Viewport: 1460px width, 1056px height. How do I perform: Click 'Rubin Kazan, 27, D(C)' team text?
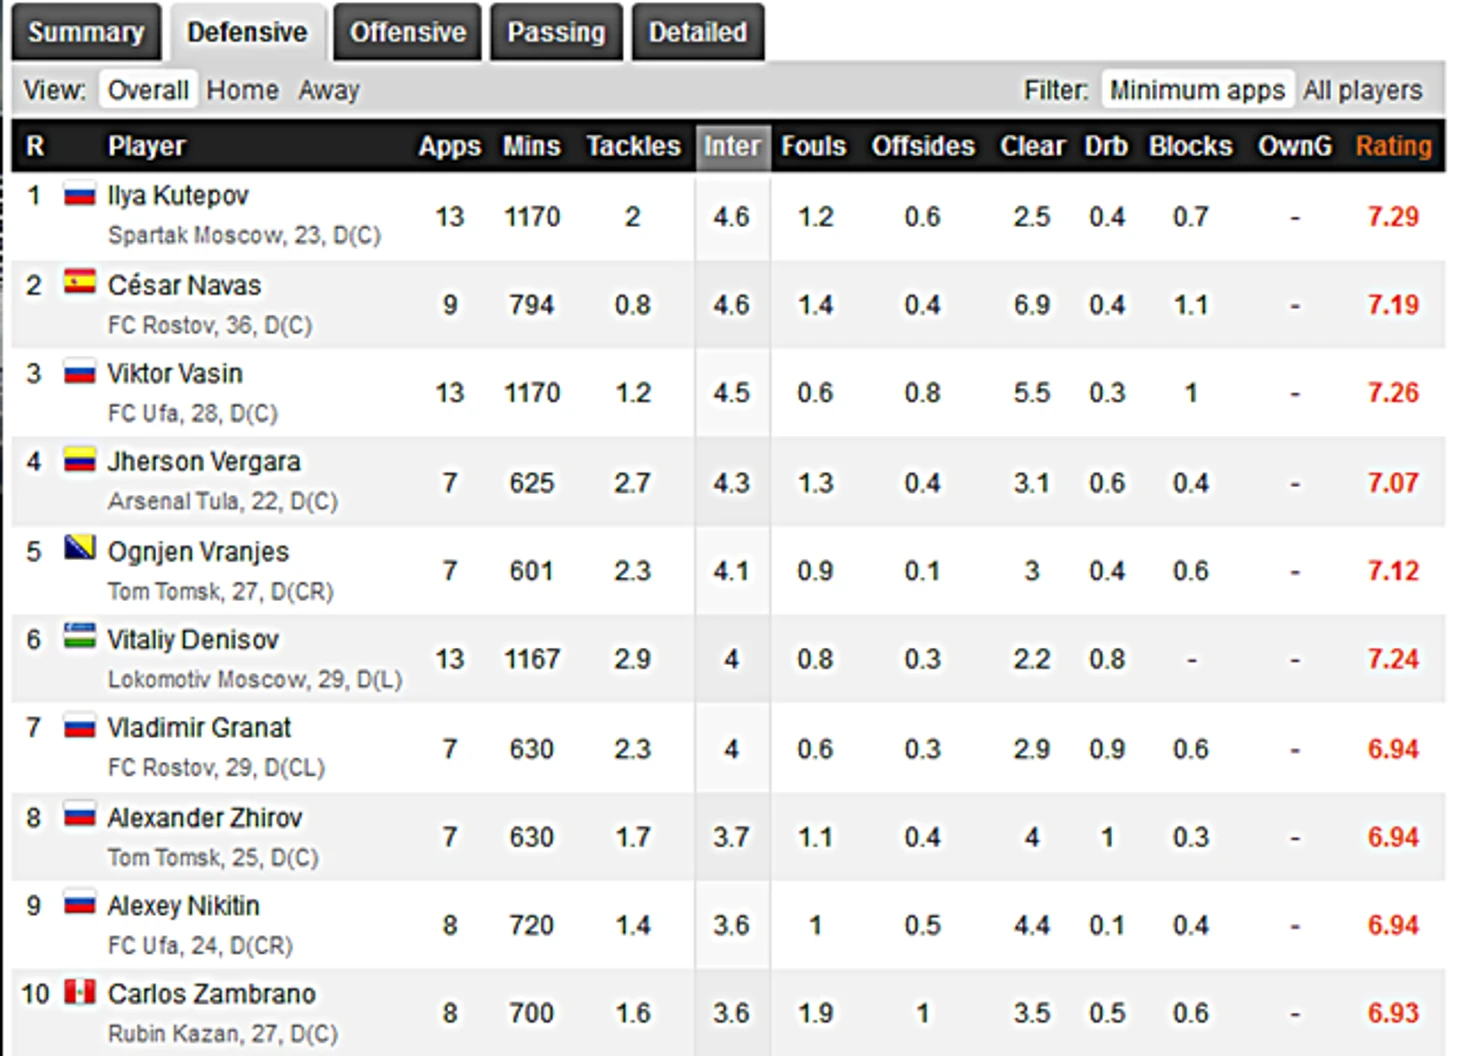pyautogui.click(x=222, y=1033)
